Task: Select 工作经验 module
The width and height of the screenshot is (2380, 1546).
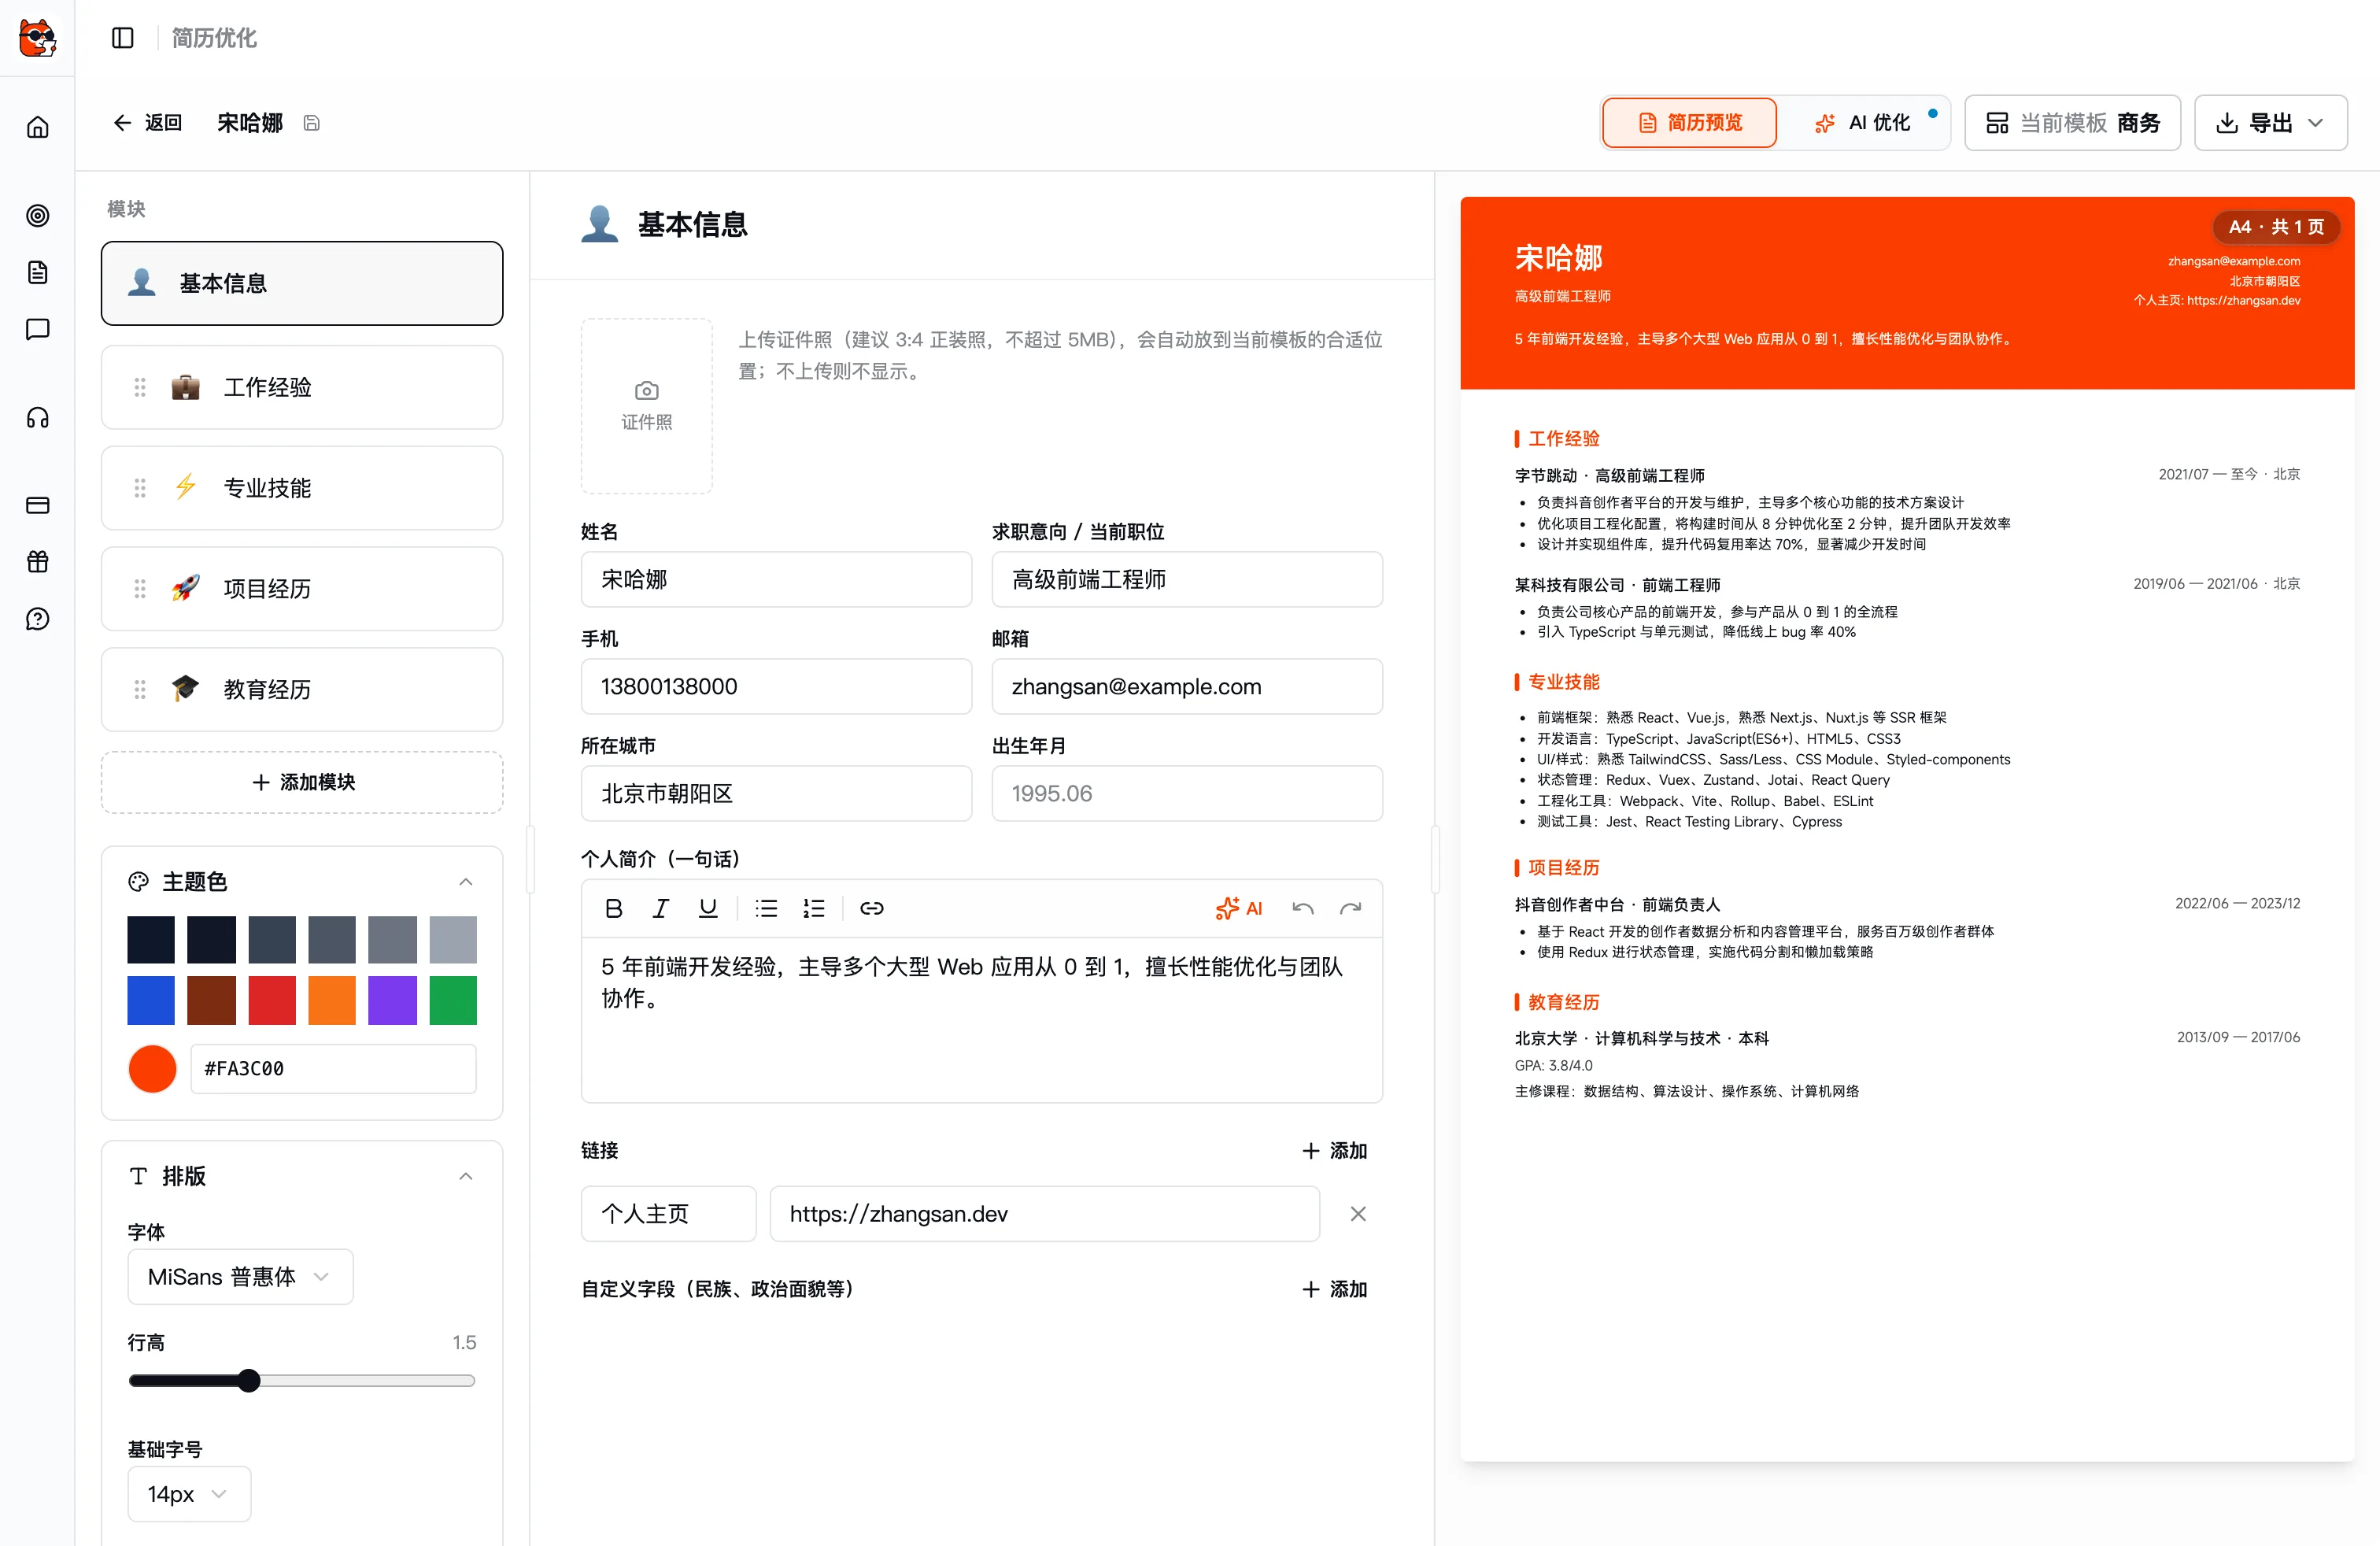Action: (x=302, y=387)
